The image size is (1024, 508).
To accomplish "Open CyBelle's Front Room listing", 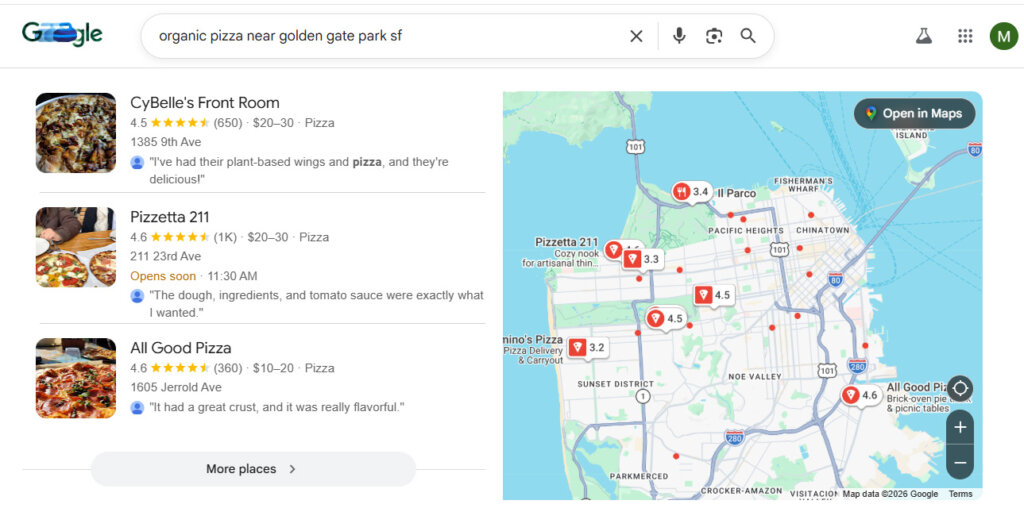I will 204,103.
